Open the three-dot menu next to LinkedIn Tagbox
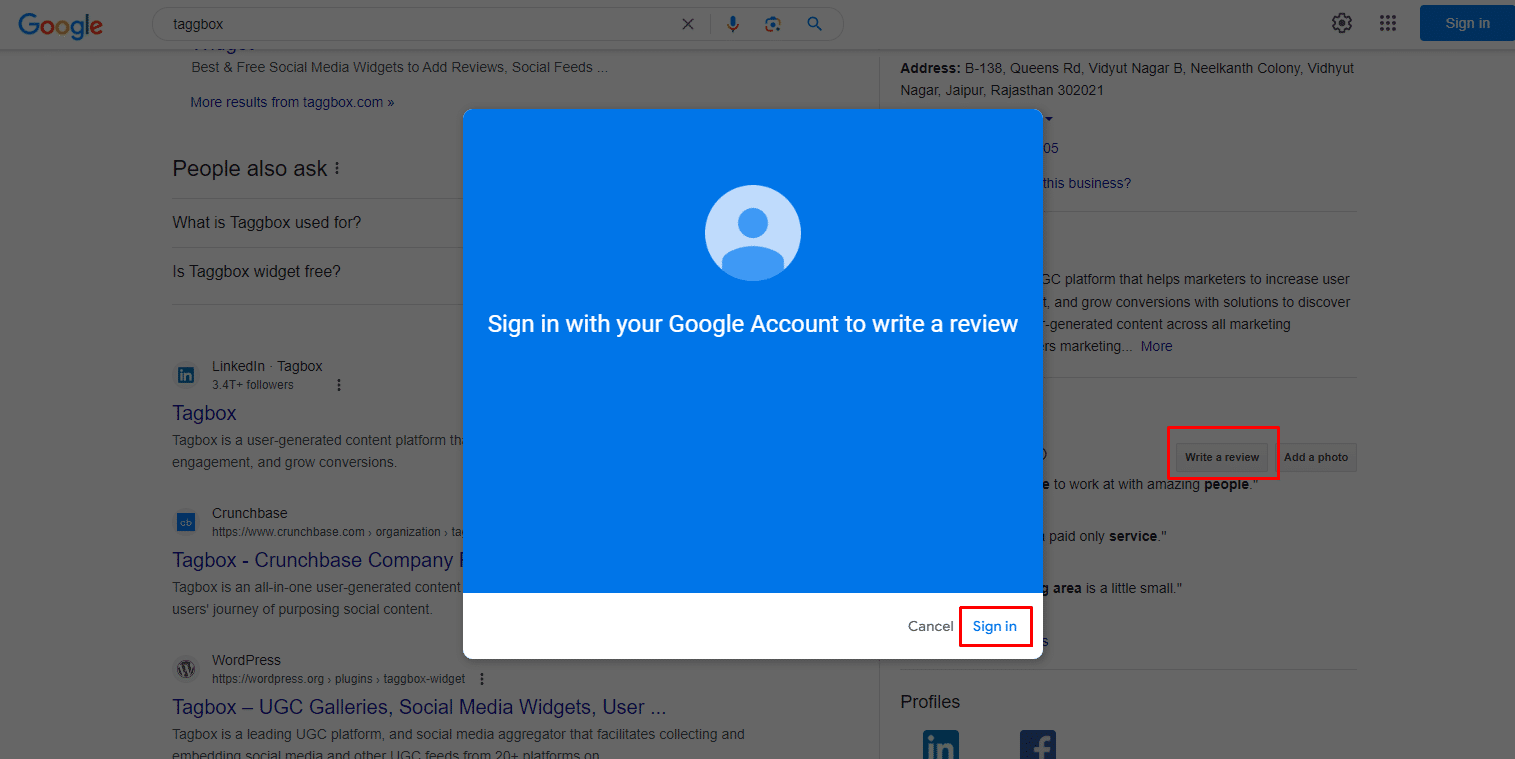This screenshot has height=759, width=1515. click(x=338, y=384)
